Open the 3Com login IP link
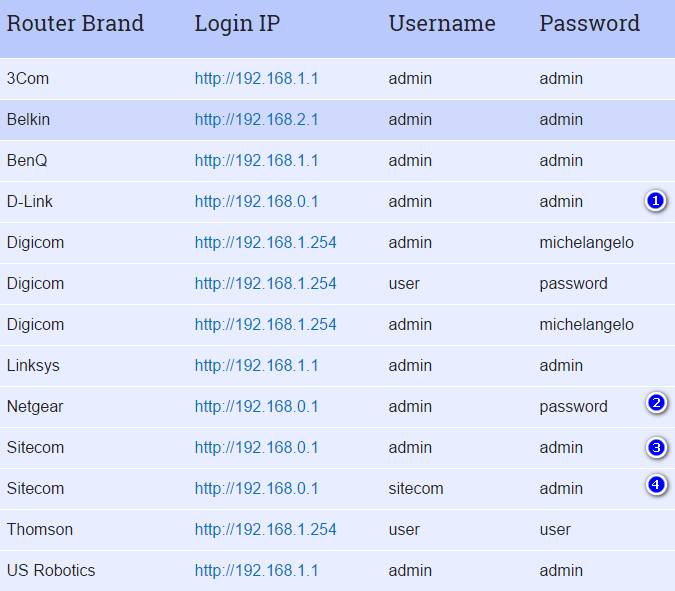 point(257,79)
